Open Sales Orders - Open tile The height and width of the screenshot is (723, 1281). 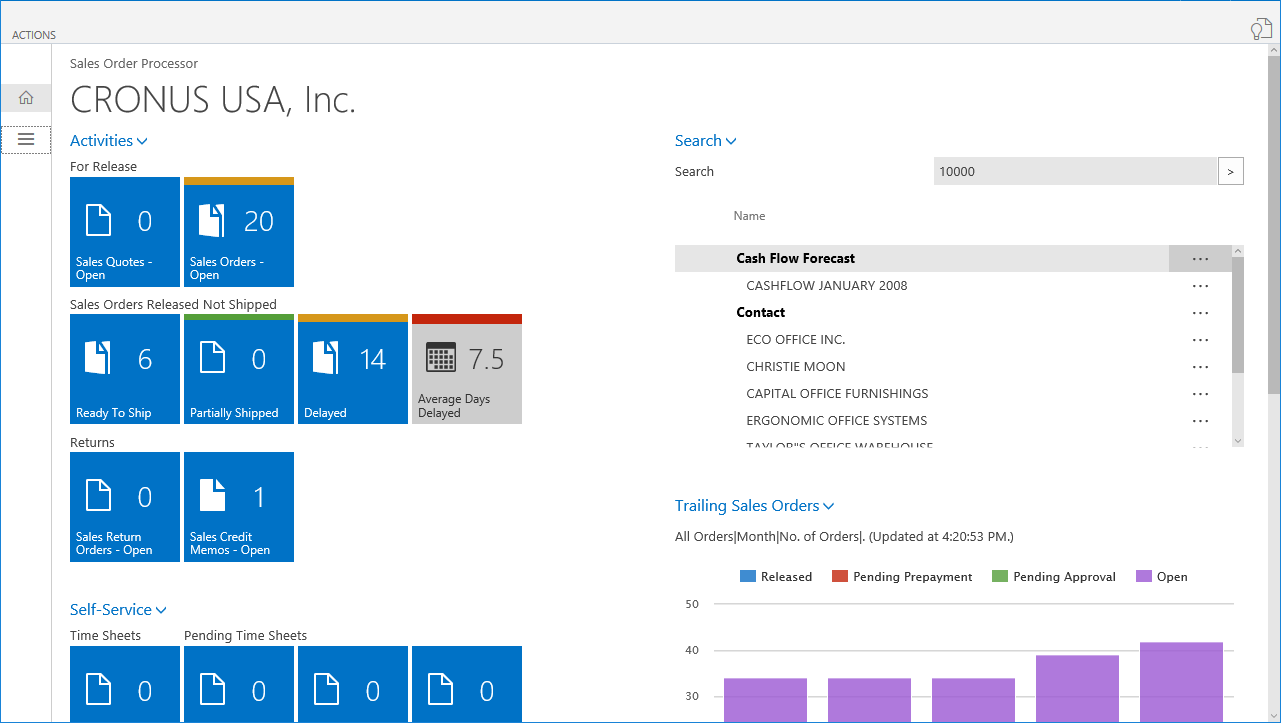point(239,232)
